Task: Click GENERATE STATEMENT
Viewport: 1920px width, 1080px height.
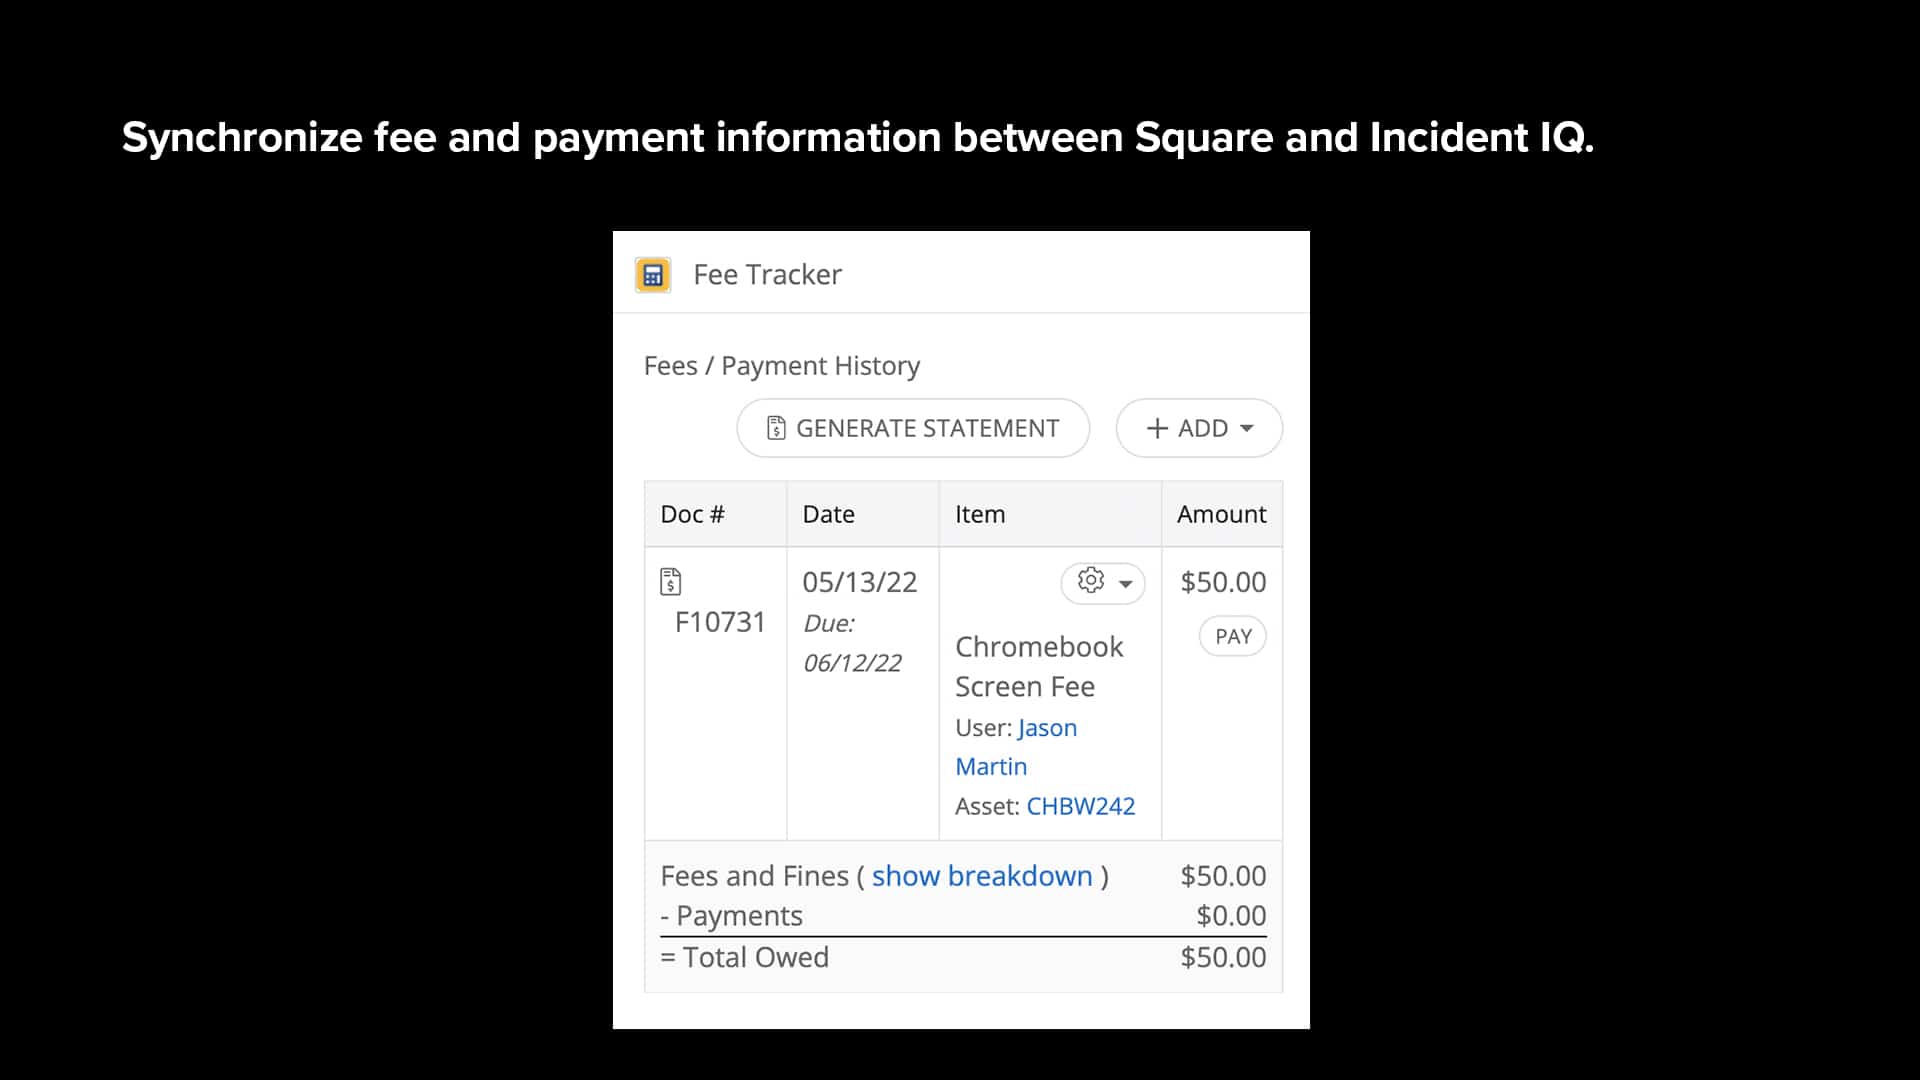Action: point(913,427)
